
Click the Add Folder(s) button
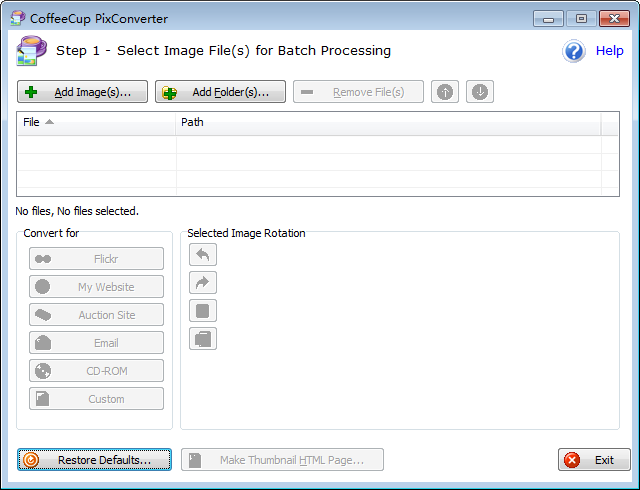(220, 91)
